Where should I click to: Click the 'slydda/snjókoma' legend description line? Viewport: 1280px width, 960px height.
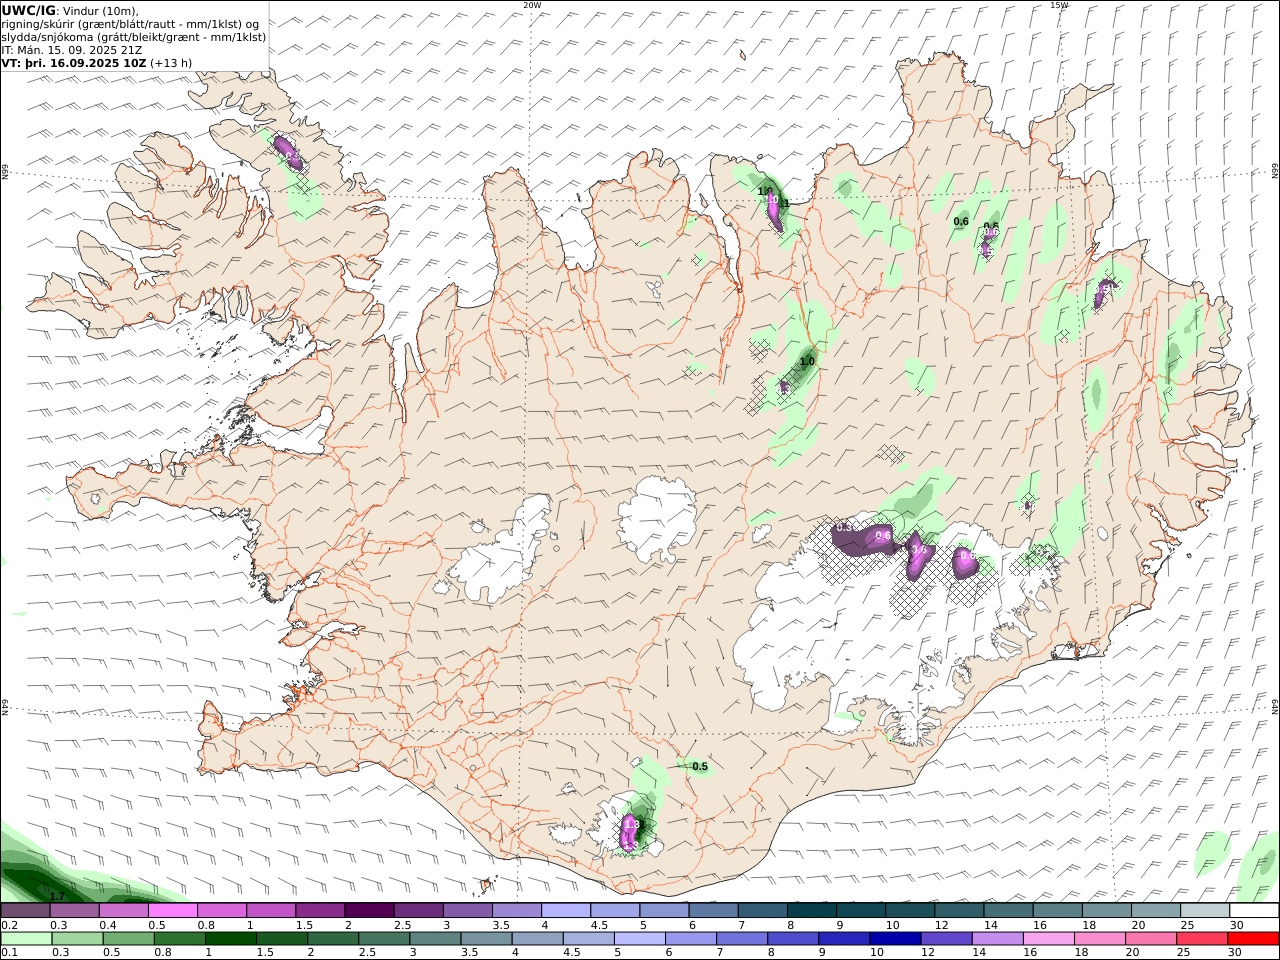pyautogui.click(x=134, y=37)
